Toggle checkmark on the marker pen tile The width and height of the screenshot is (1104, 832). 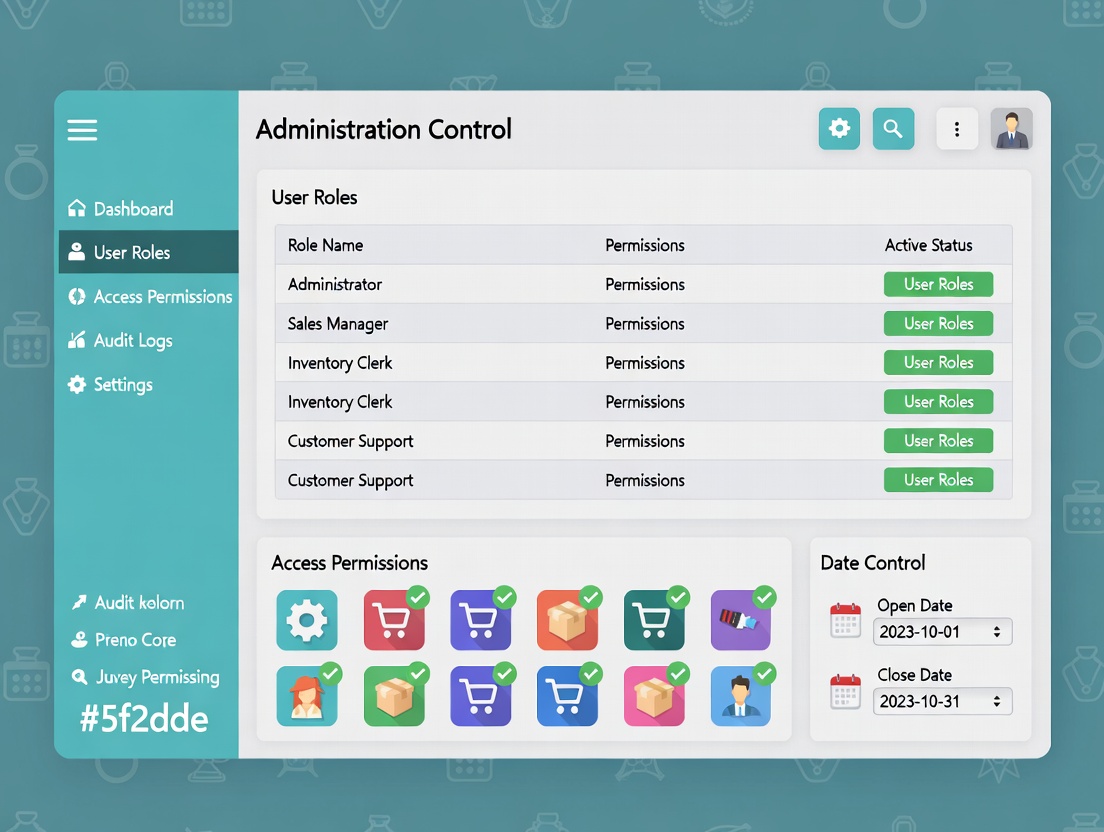pyautogui.click(x=765, y=598)
